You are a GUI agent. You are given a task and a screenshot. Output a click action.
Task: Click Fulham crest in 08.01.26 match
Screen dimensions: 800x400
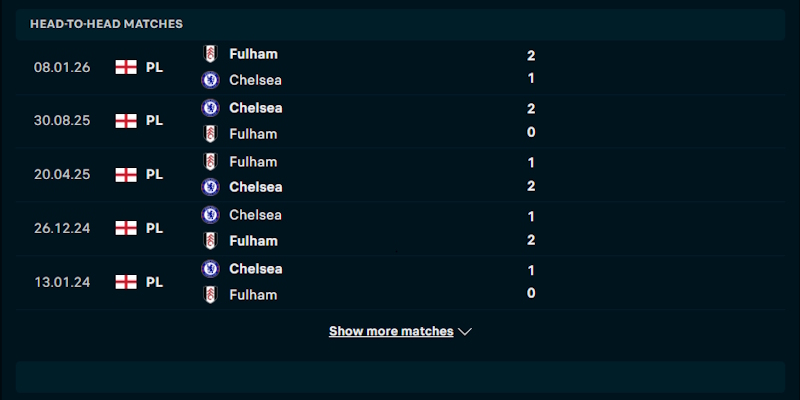(x=210, y=54)
